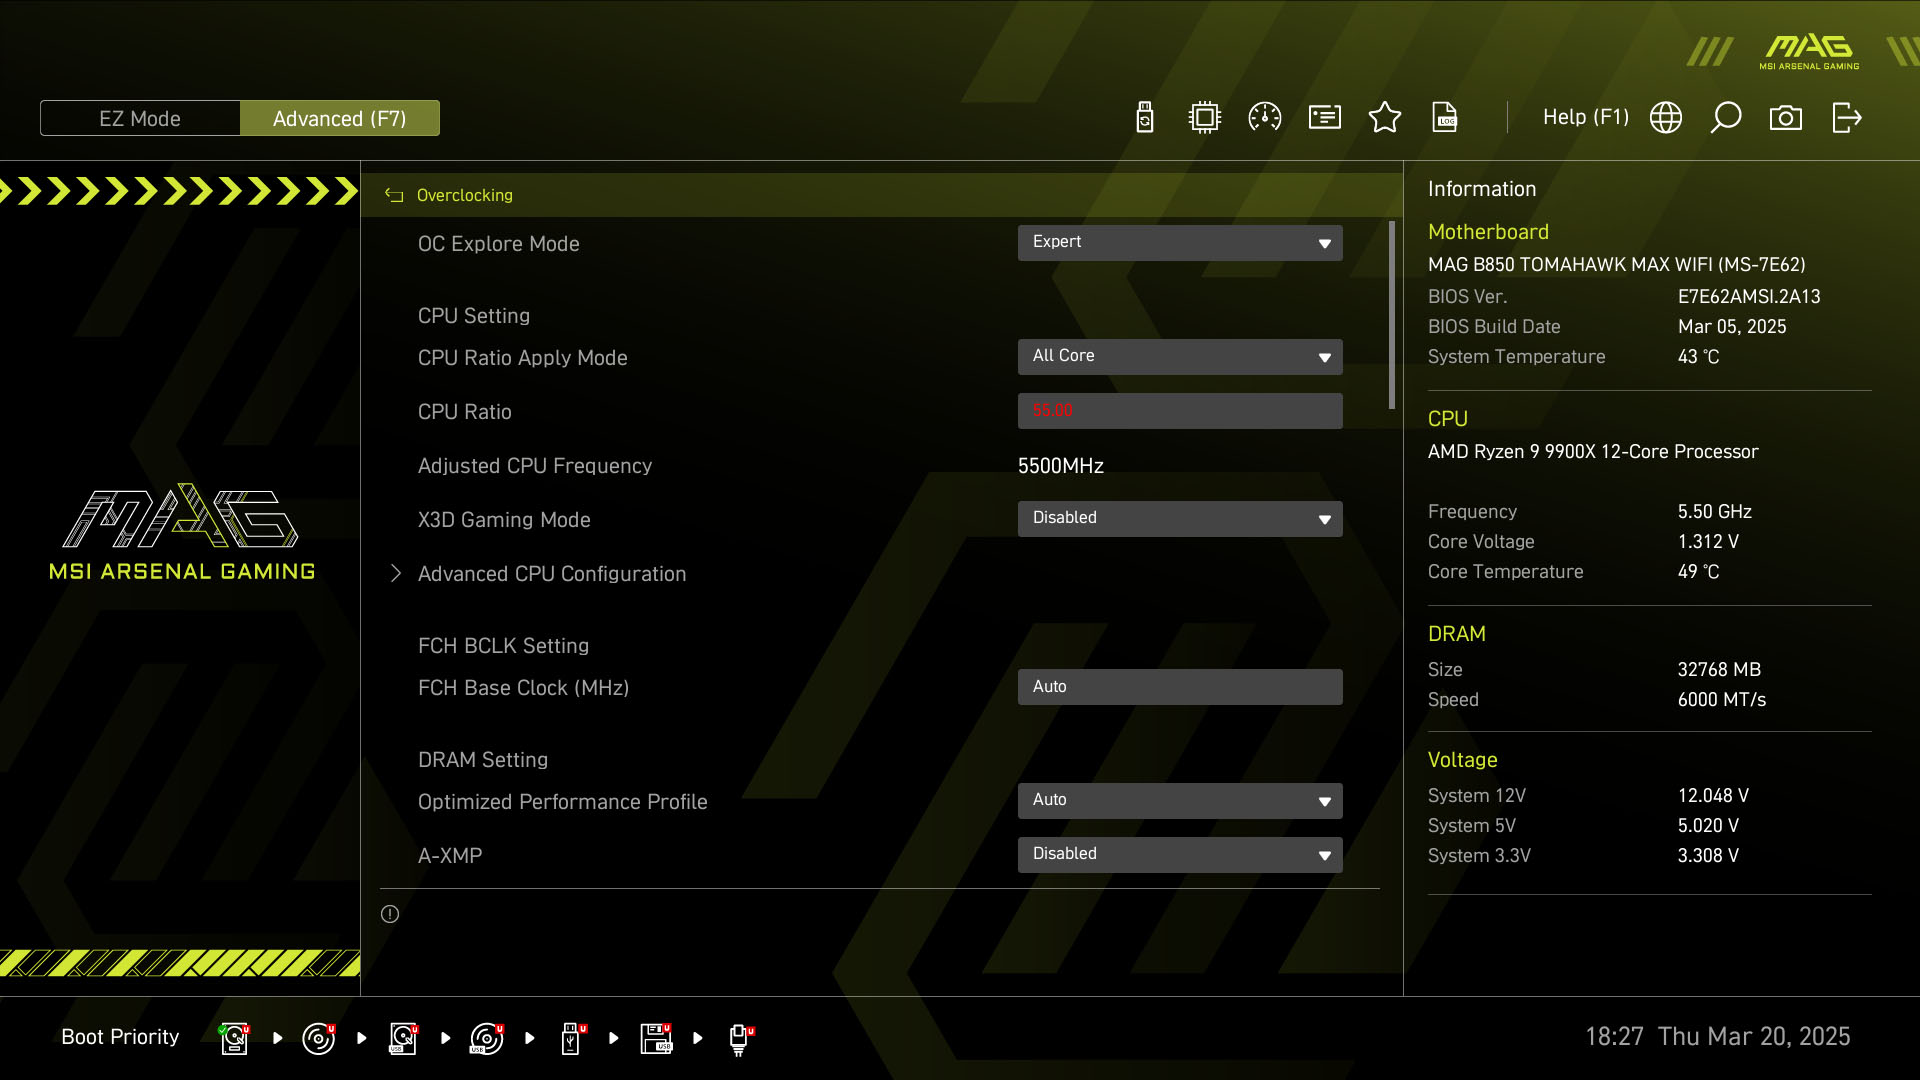Click the Frequency 5.50 GHz value
Screen dimensions: 1920x1080
point(1714,512)
